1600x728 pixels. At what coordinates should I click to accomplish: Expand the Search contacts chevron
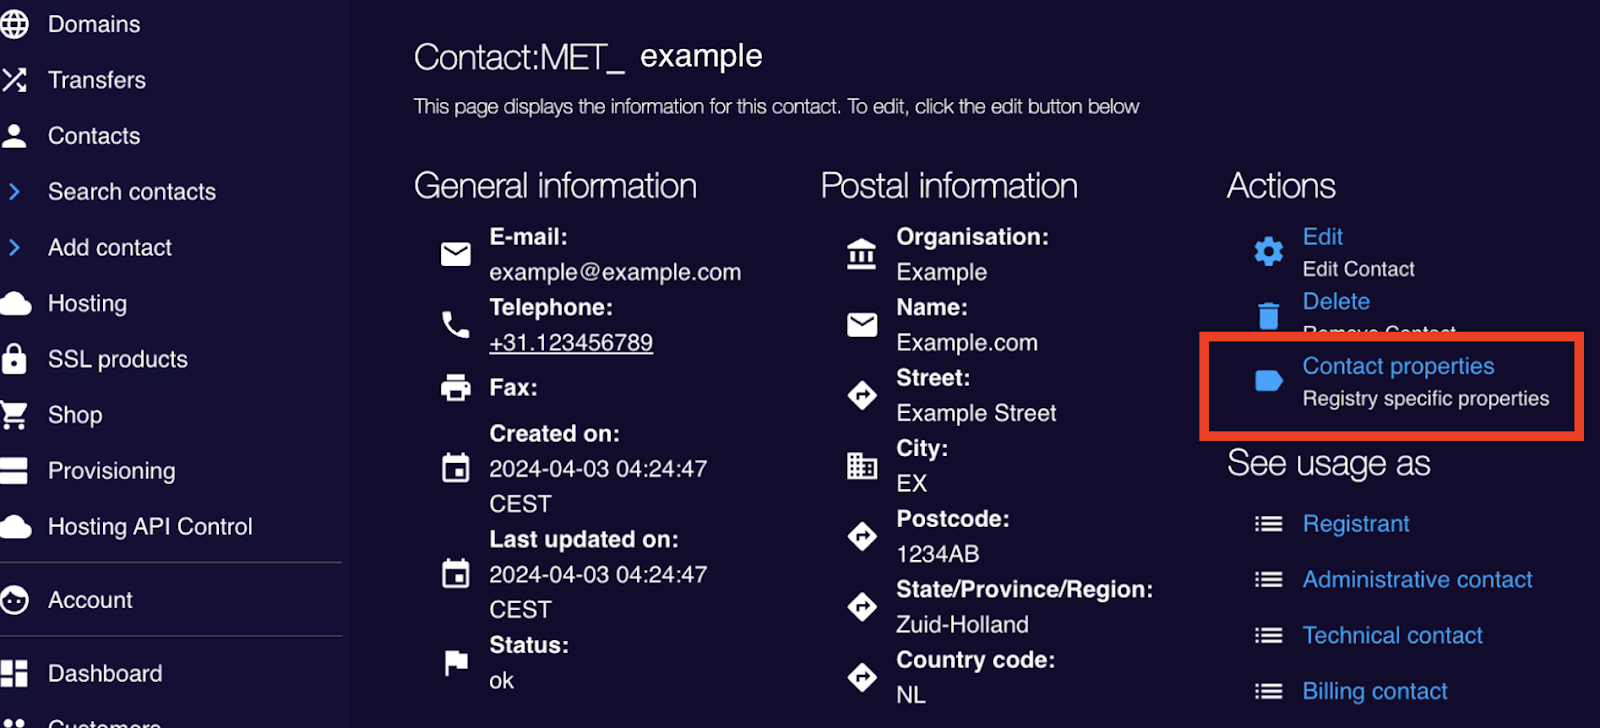tap(14, 191)
